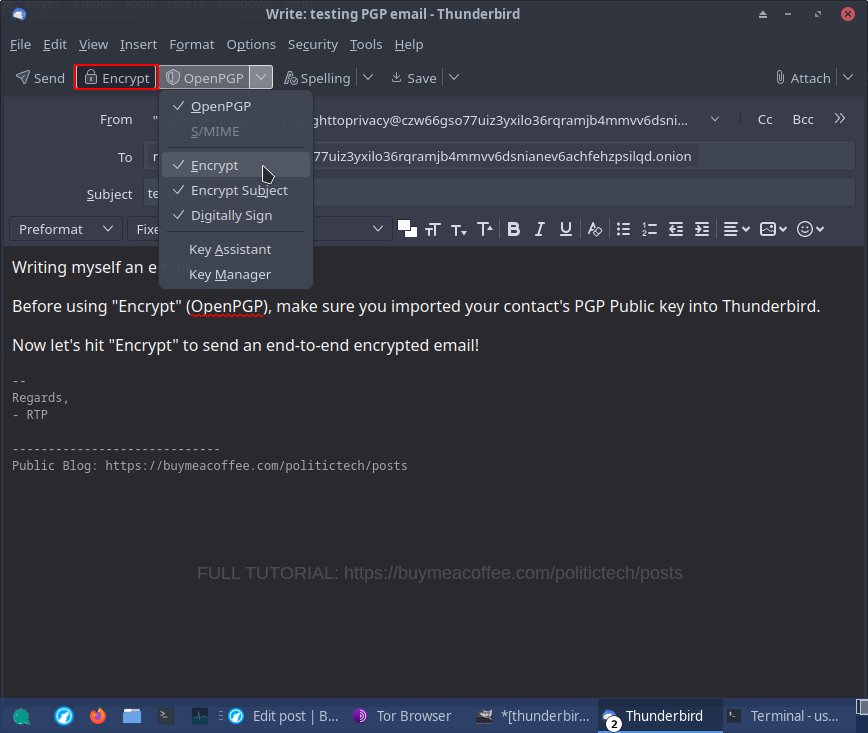Open the font family dropdown
Image resolution: width=868 pixels, height=733 pixels.
pyautogui.click(x=260, y=229)
